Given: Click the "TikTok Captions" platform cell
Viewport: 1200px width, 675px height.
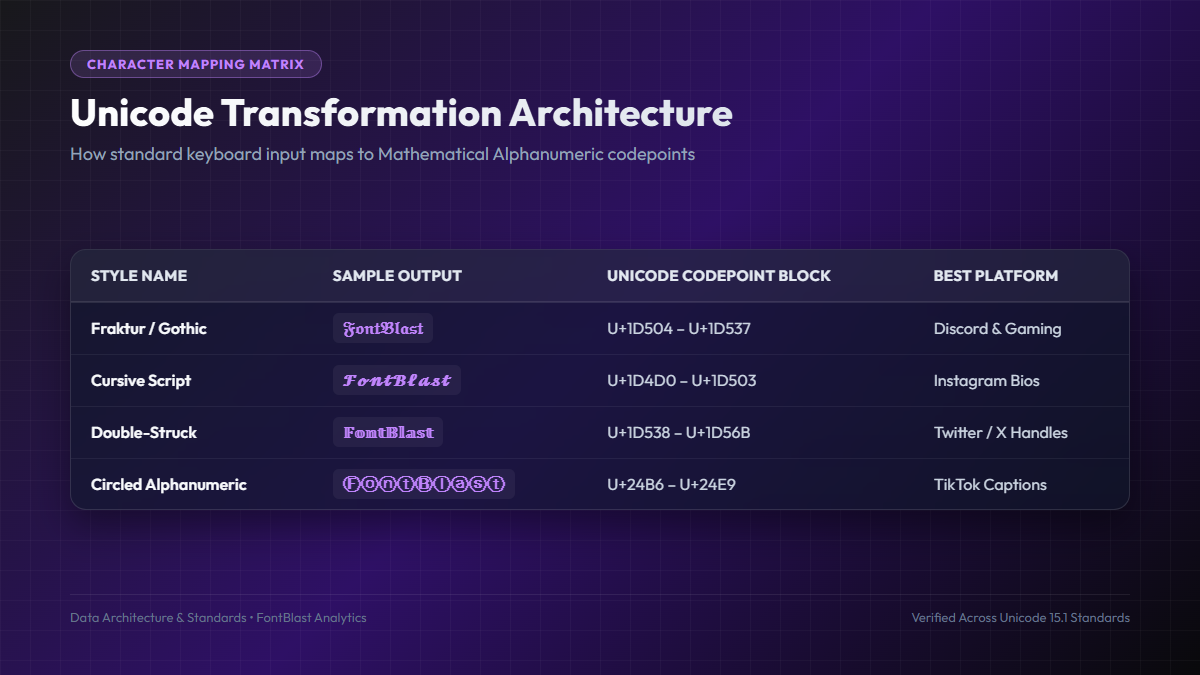Looking at the screenshot, I should 990,484.
